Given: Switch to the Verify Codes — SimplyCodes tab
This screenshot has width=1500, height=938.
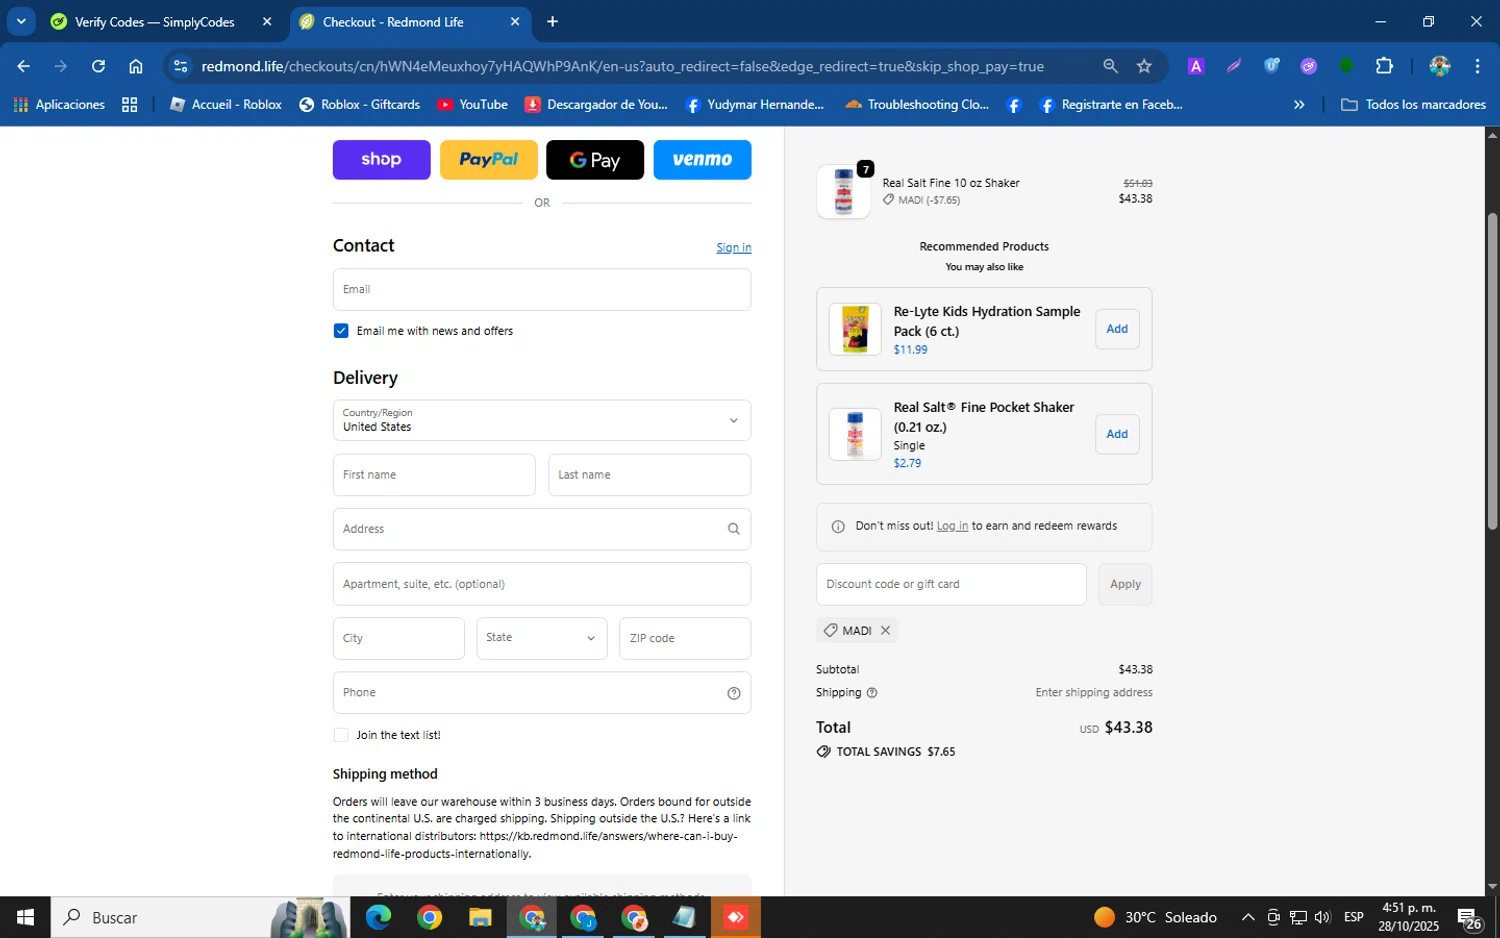Looking at the screenshot, I should point(155,22).
